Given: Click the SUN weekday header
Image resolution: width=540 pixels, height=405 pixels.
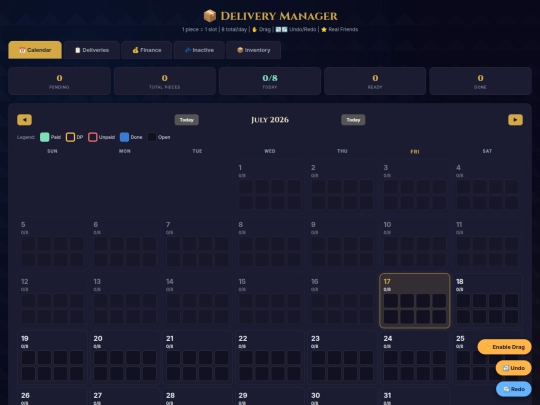Looking at the screenshot, I should [x=52, y=151].
